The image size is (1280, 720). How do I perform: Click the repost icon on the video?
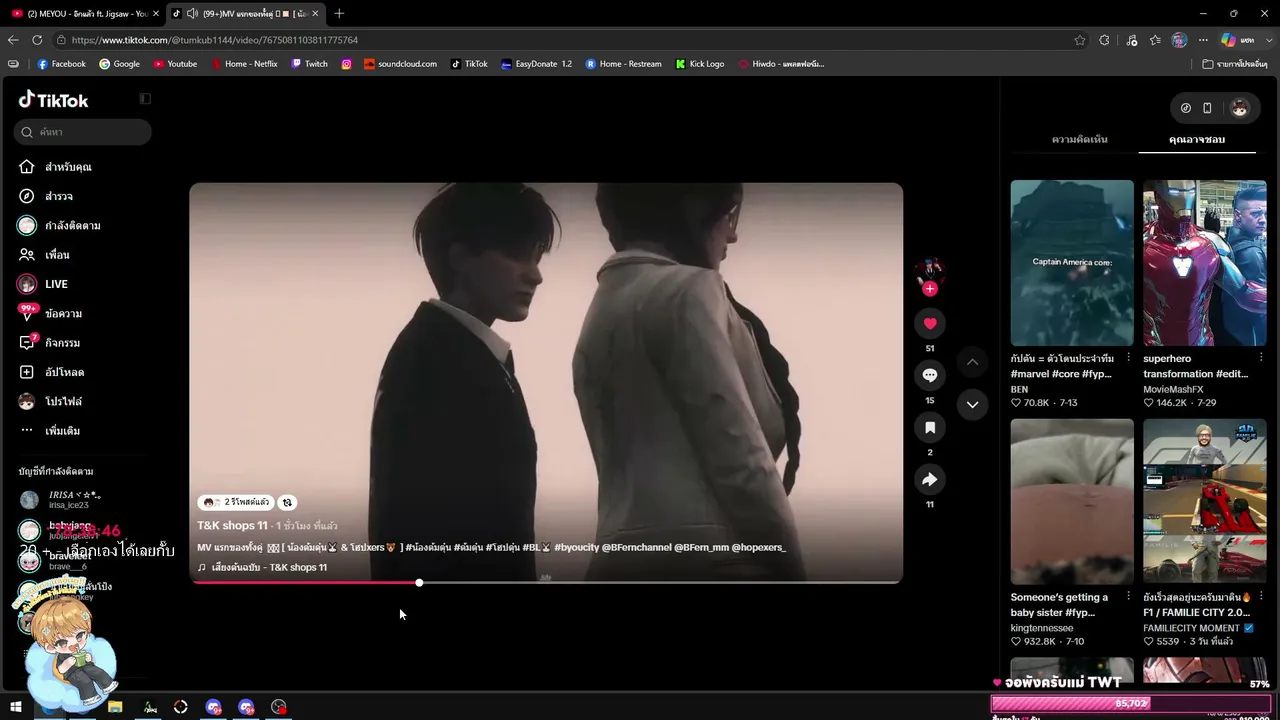pos(287,503)
